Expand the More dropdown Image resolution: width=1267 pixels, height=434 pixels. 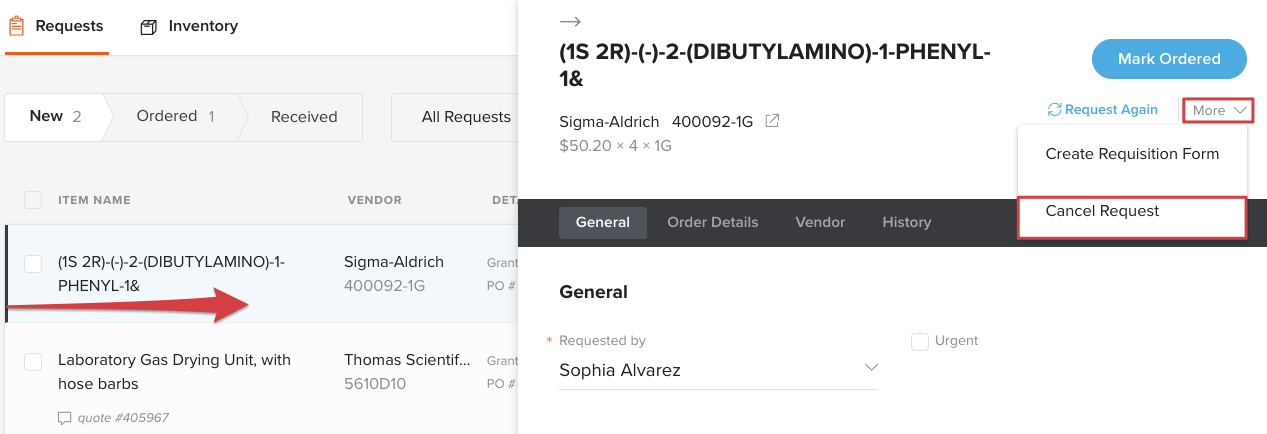(1219, 110)
